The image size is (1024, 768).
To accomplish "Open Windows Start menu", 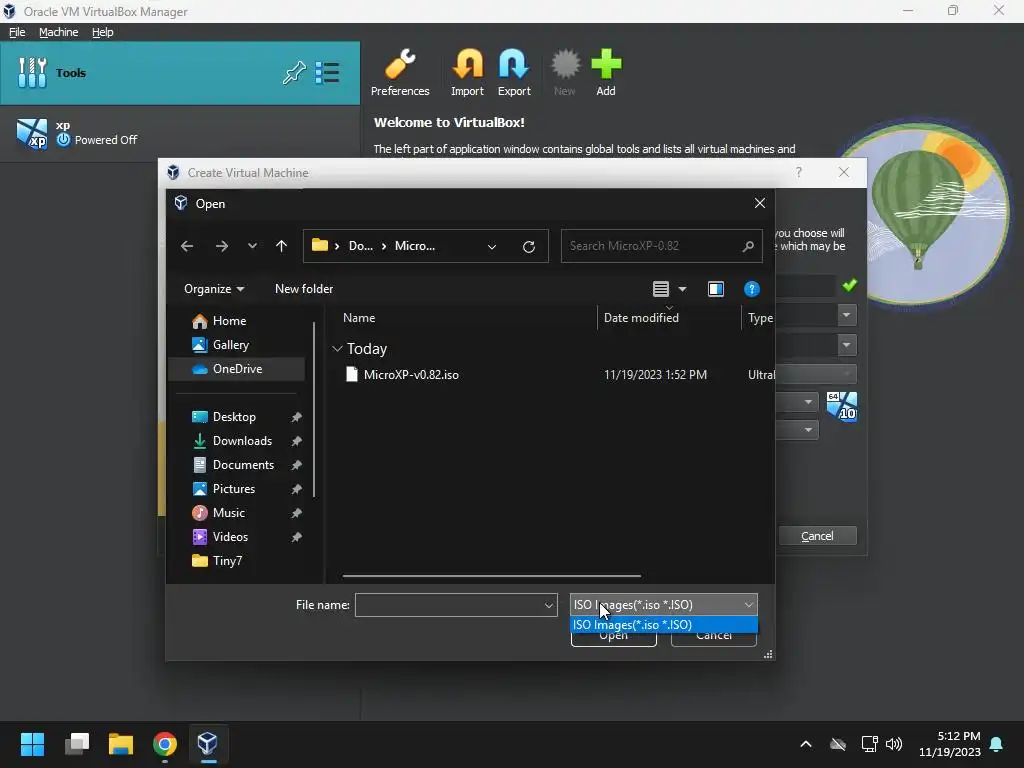I will [x=32, y=744].
